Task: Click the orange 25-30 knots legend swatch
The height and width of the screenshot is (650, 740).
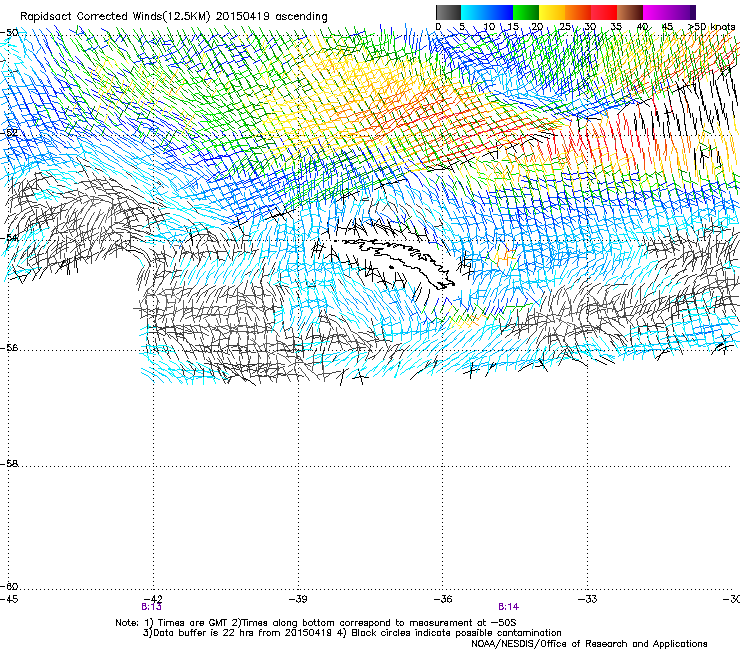Action: pos(578,12)
